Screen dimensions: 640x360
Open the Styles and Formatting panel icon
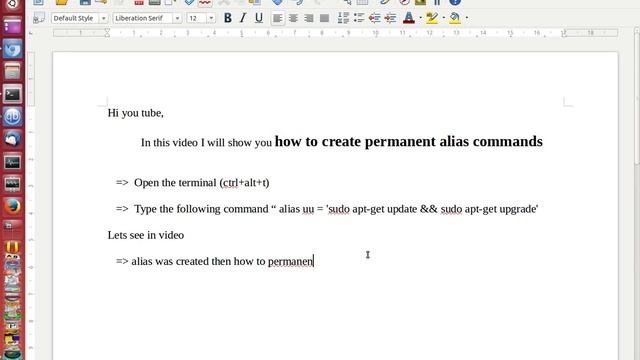[39, 18]
